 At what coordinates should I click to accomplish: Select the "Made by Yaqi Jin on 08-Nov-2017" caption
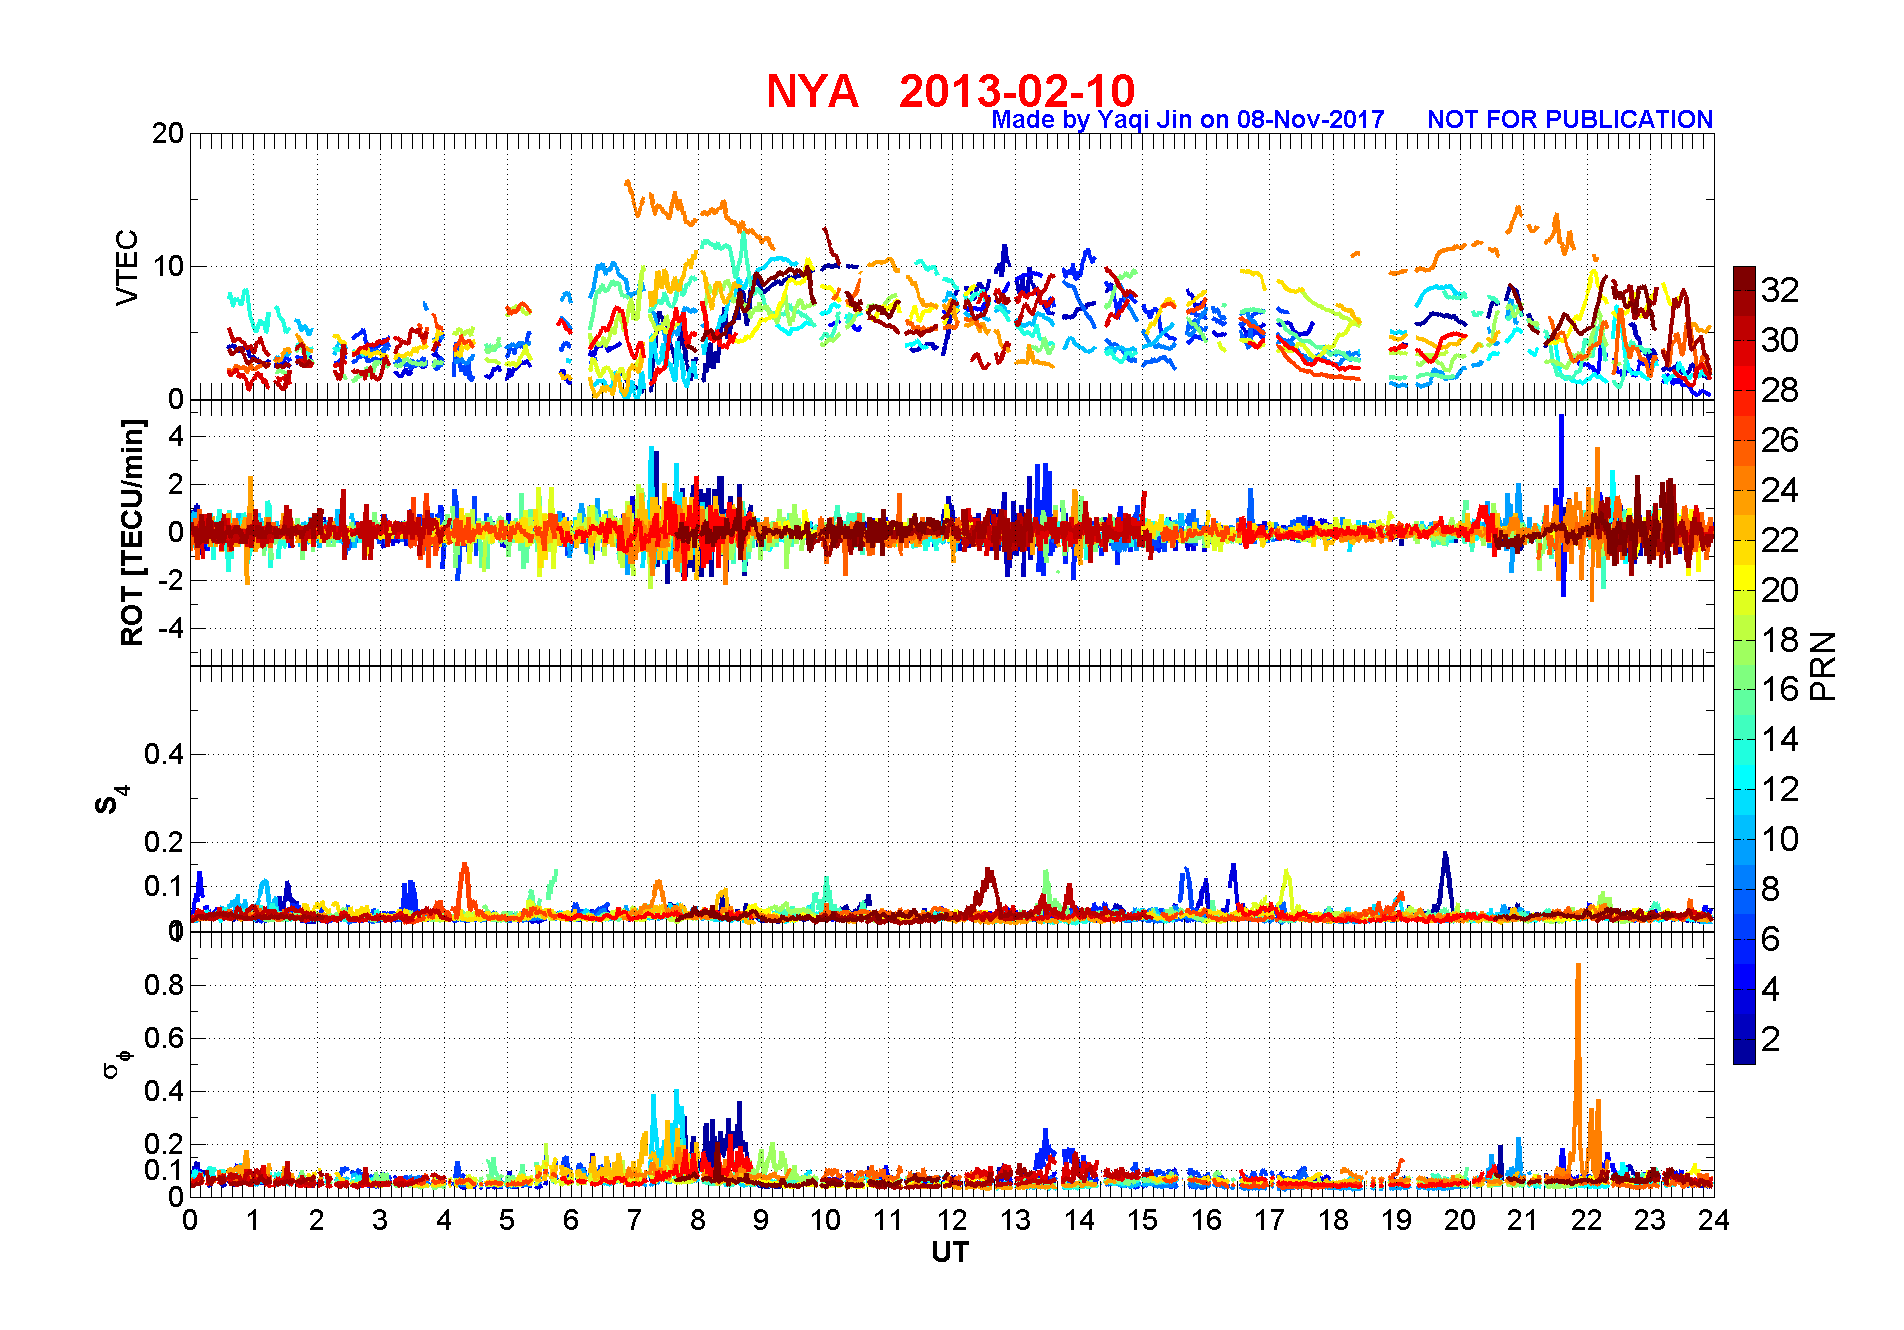(x=1188, y=120)
